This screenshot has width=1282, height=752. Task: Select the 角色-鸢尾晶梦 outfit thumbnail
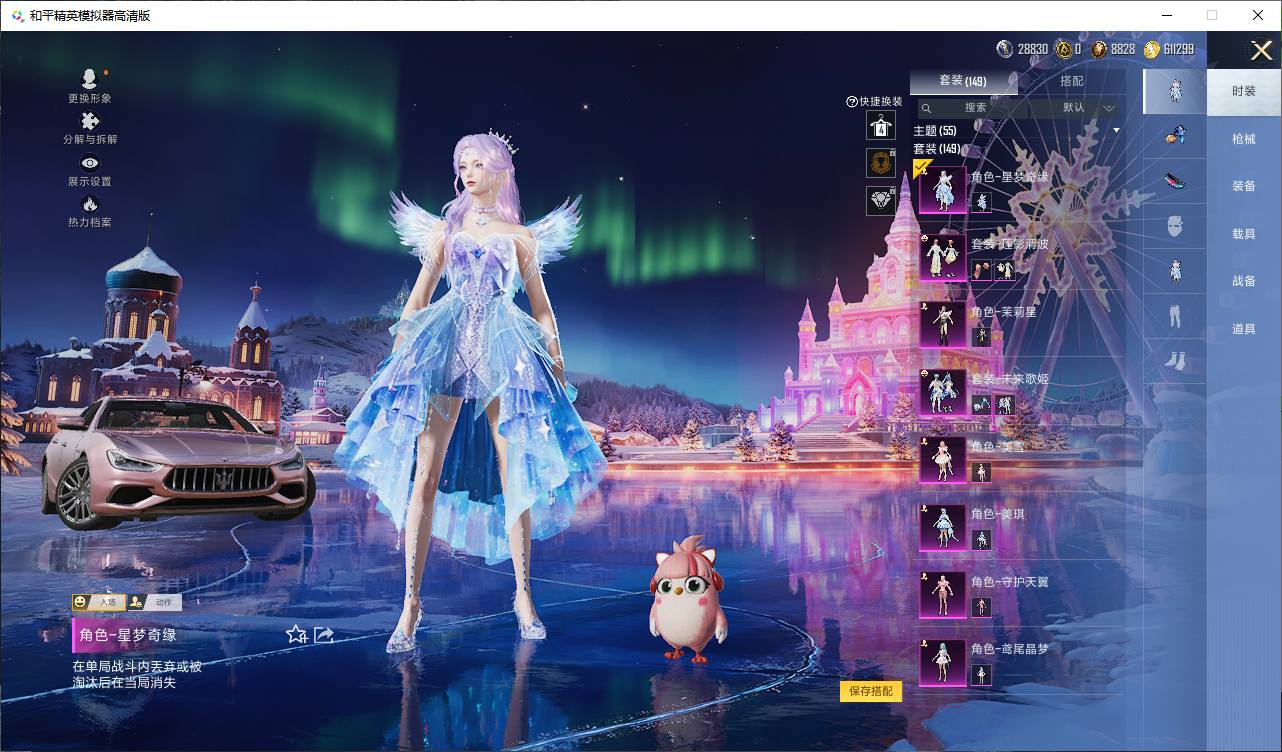(943, 662)
